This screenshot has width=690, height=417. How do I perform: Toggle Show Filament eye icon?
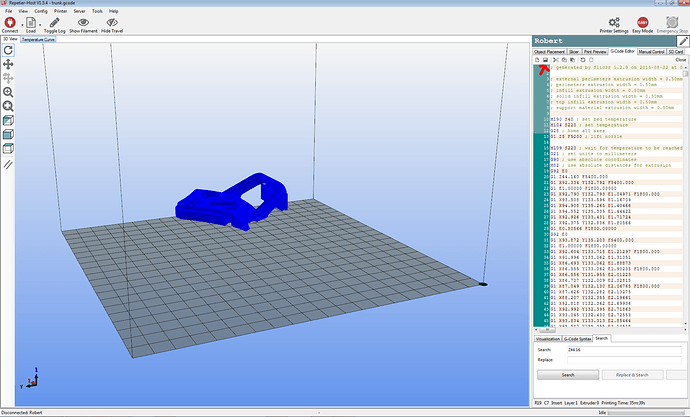coord(83,22)
